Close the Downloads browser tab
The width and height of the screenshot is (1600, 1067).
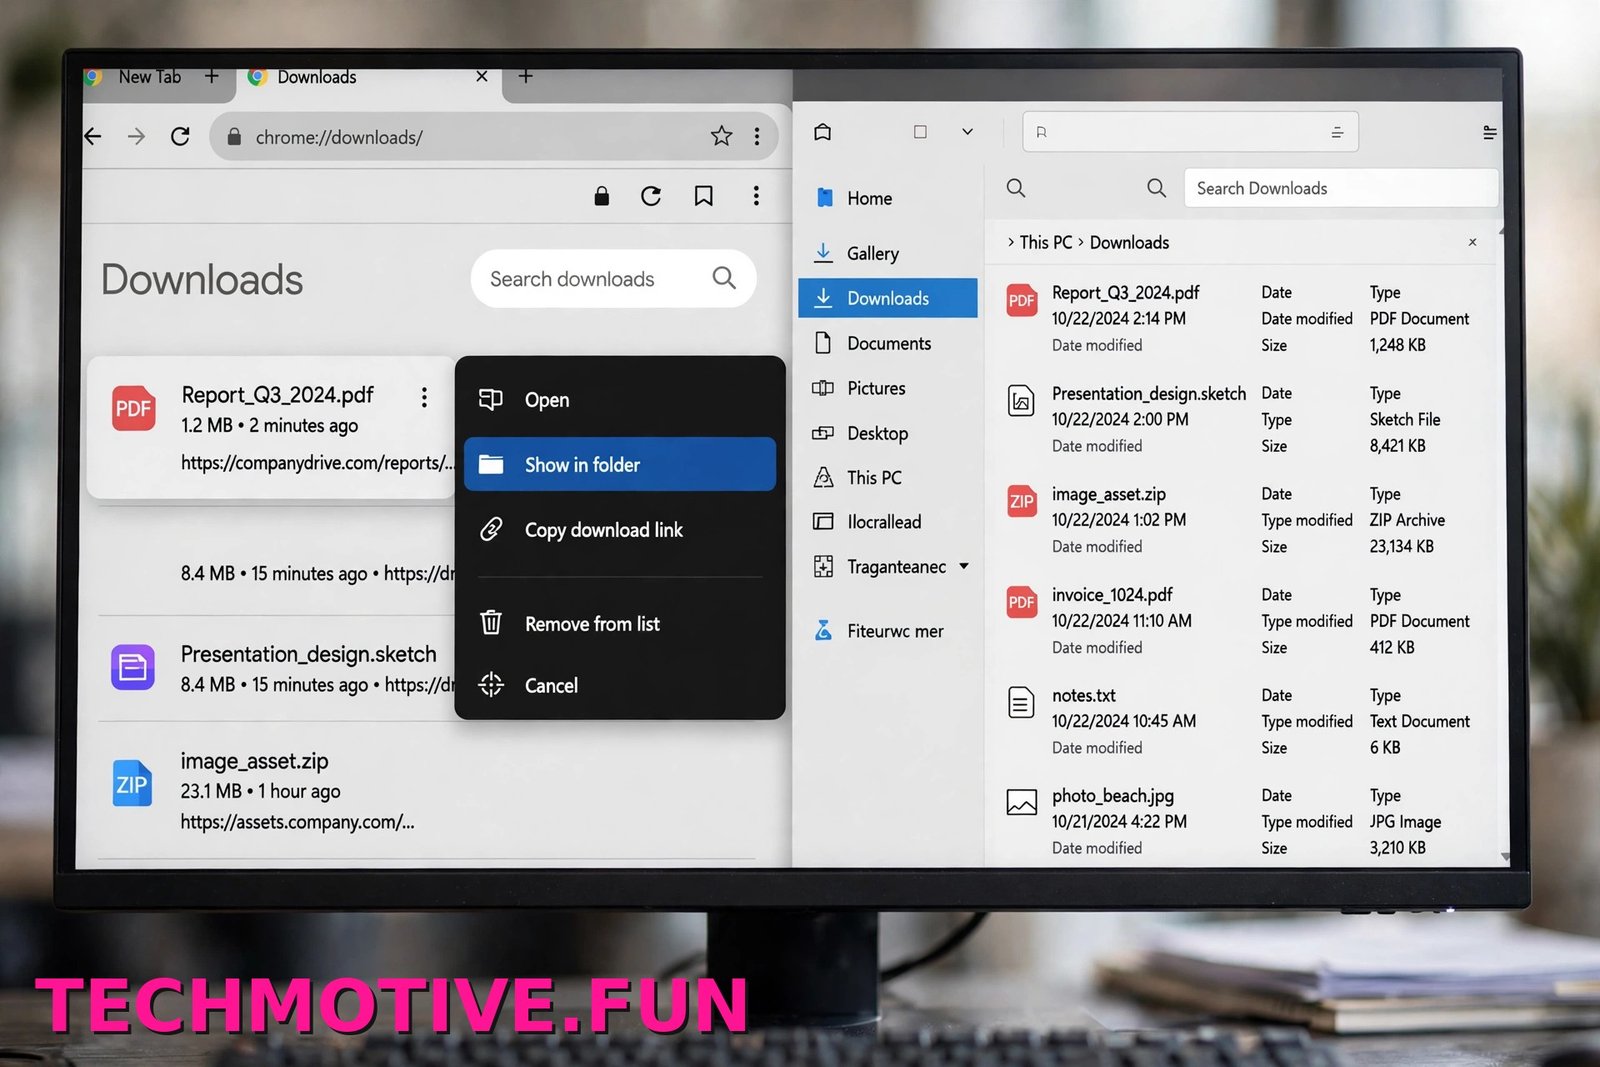482,76
